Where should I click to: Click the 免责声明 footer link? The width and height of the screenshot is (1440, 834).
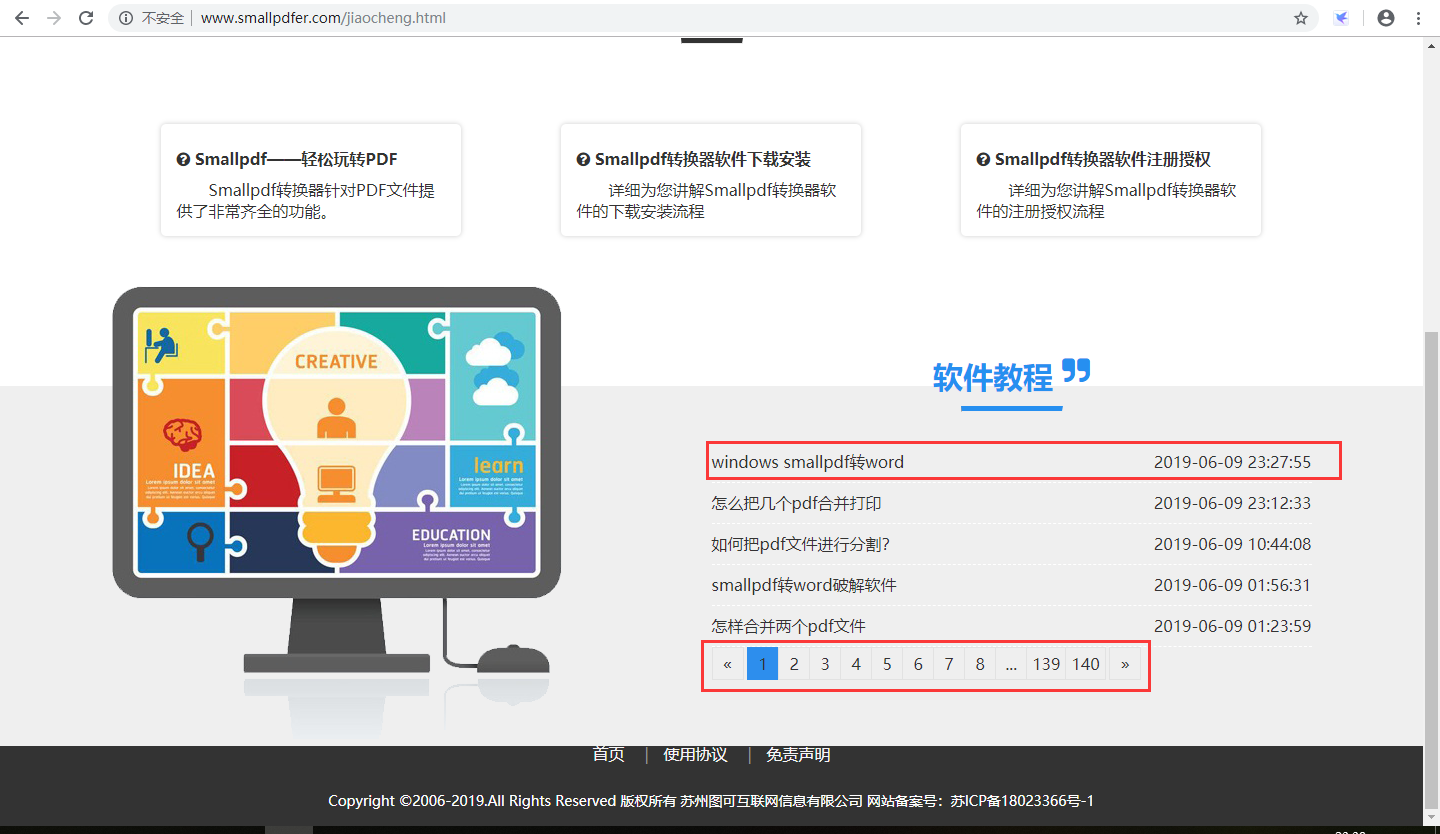[x=798, y=755]
